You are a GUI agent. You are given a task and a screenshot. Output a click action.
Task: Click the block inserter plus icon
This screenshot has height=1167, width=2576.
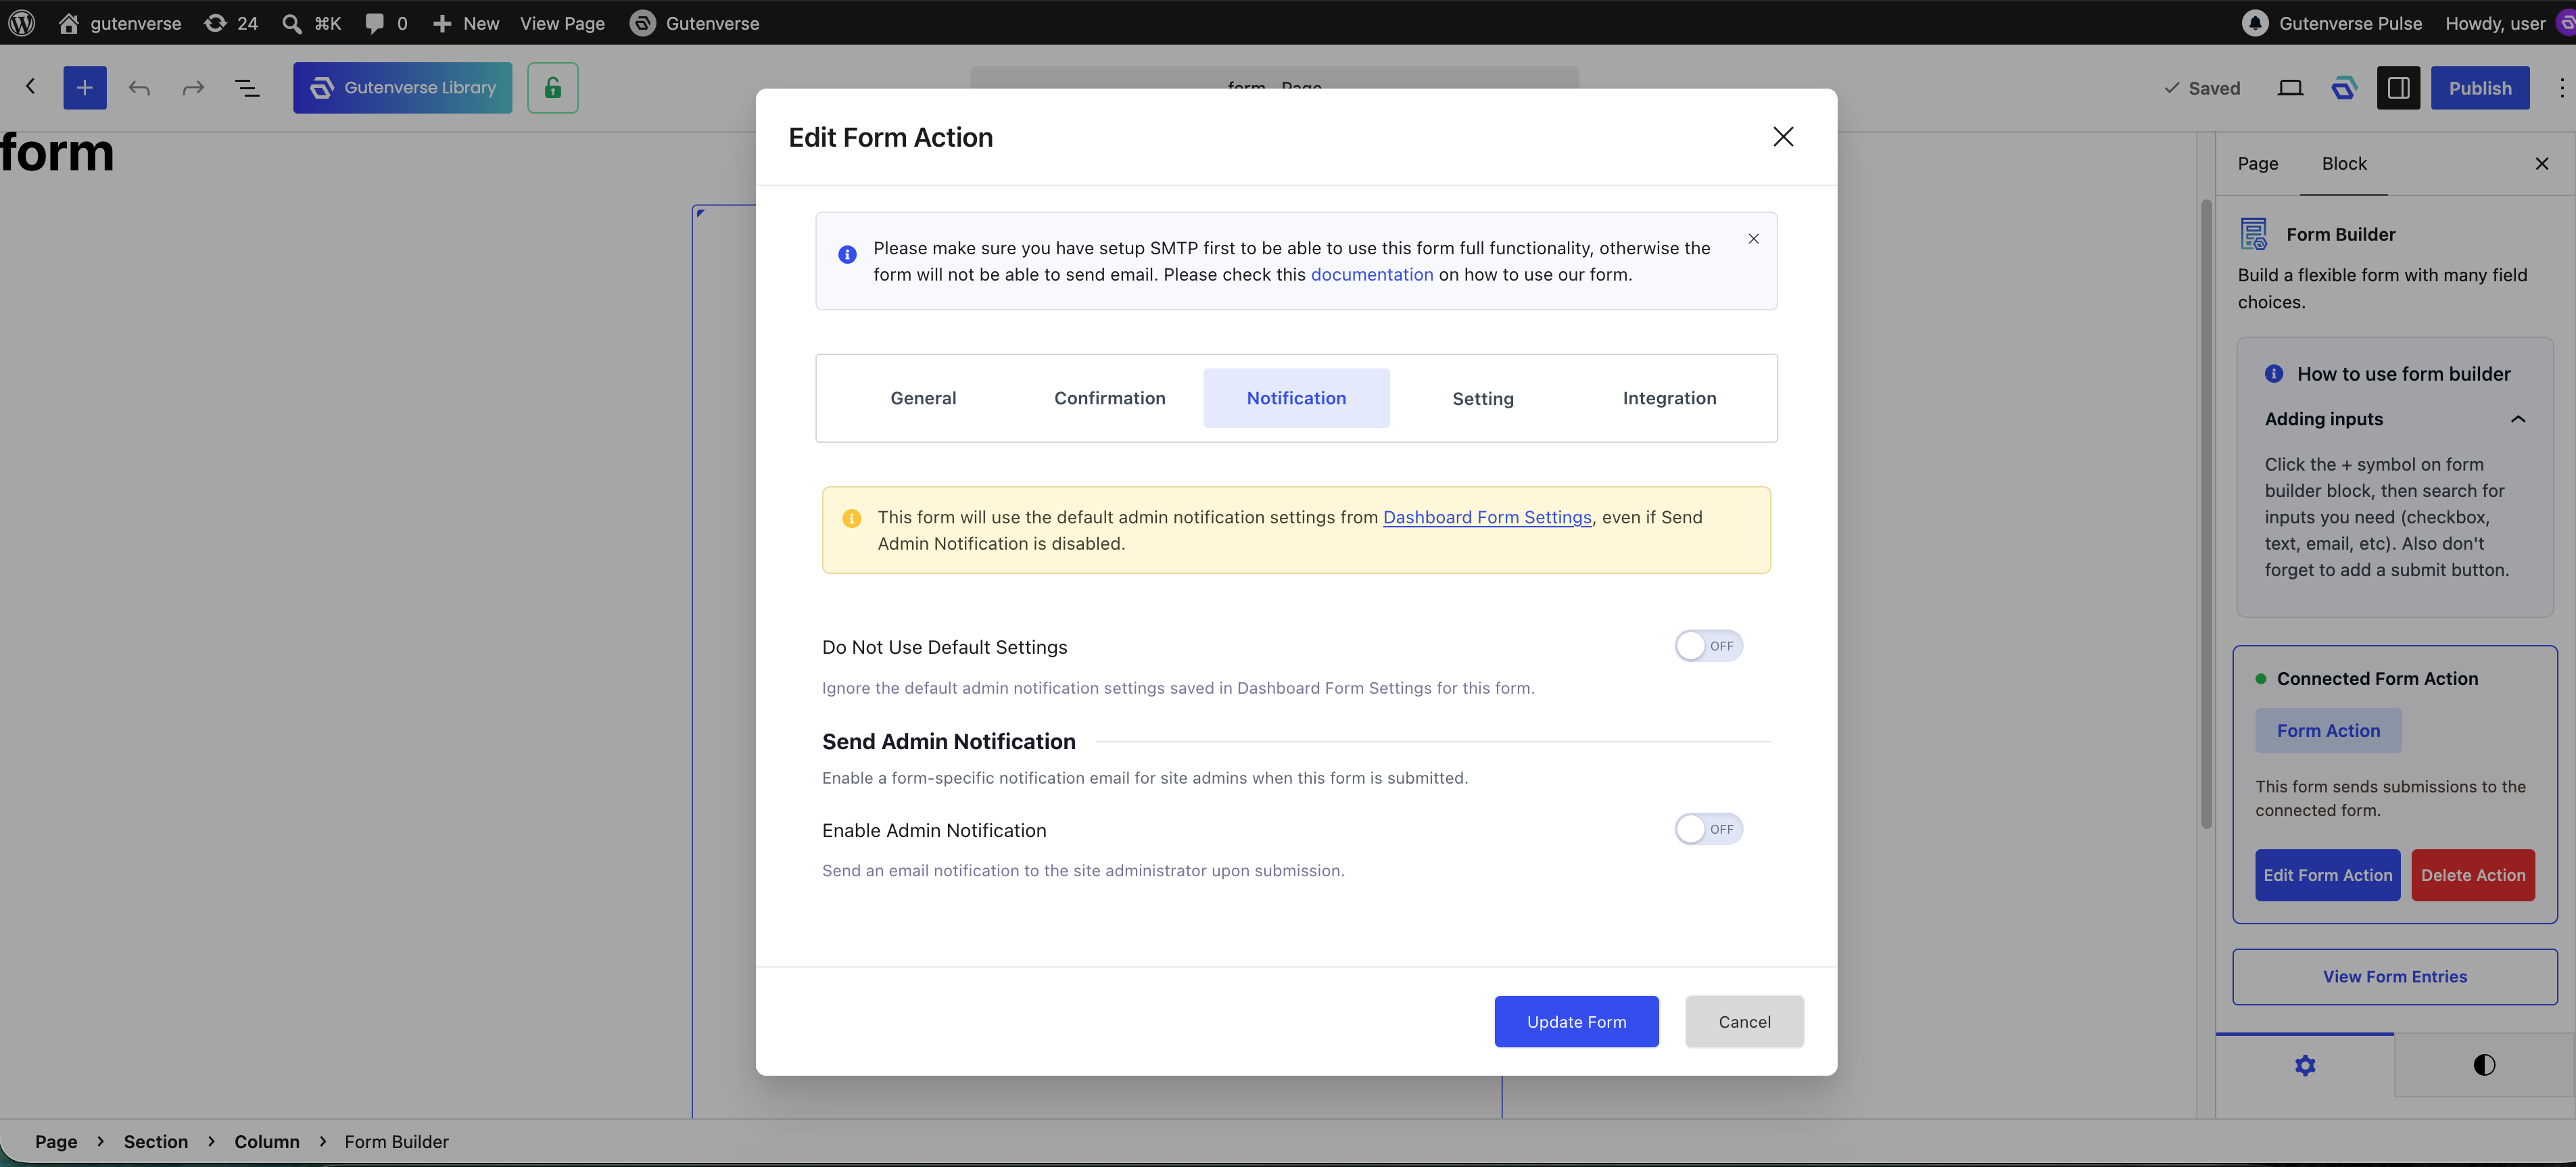[84, 88]
